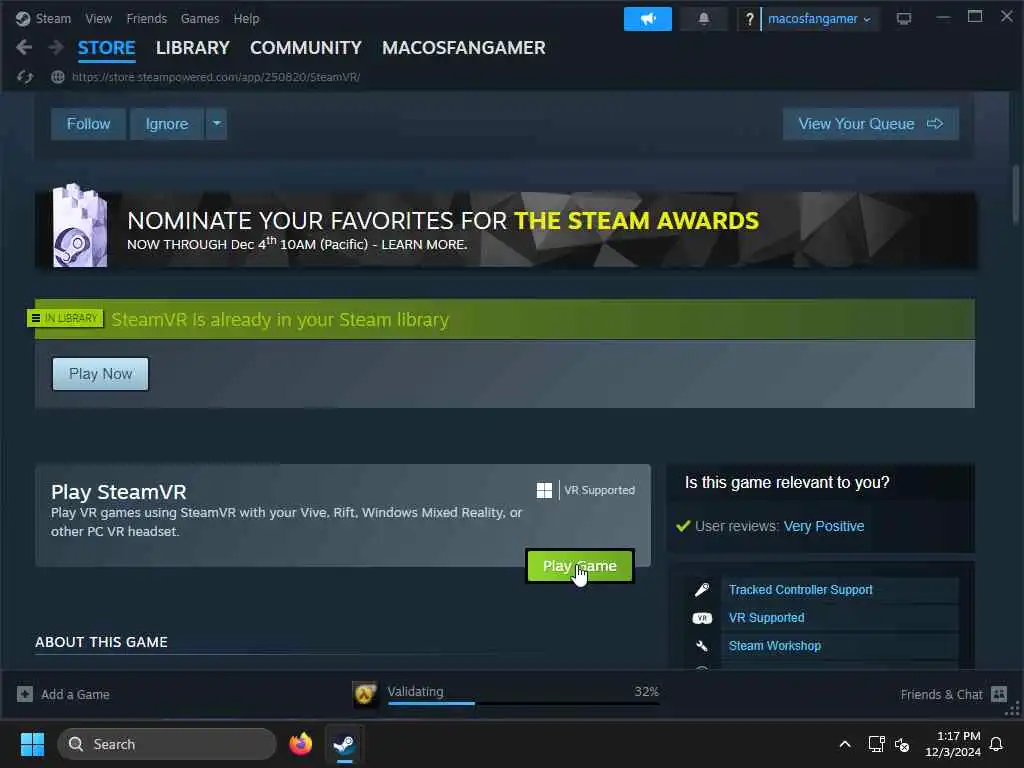
Task: Click the Play SteamVR title text
Action: (118, 492)
